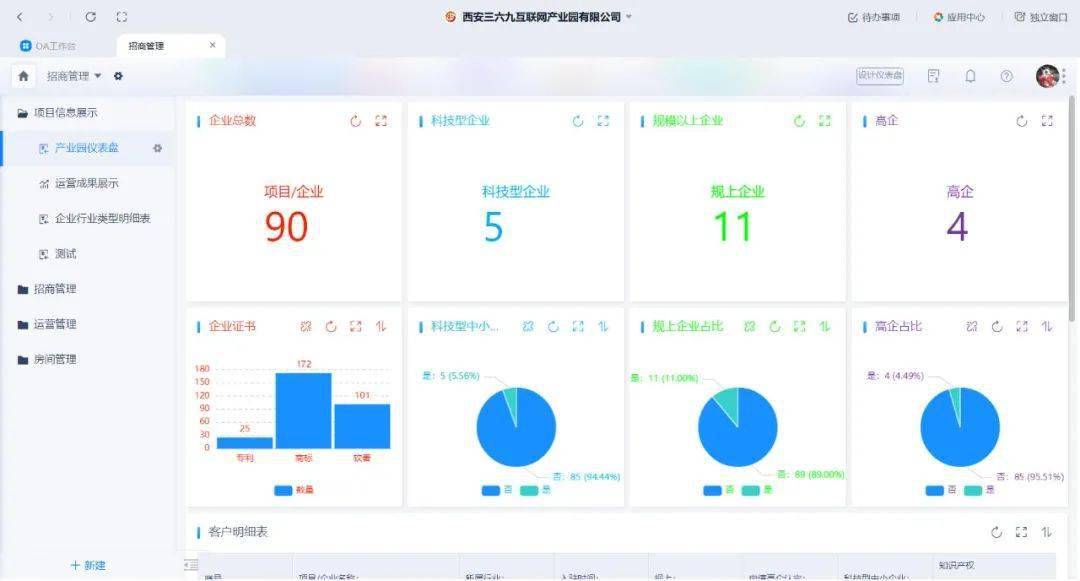This screenshot has height=581, width=1080.
Task: Open settings gear next to 招商管理
Action: 118,76
